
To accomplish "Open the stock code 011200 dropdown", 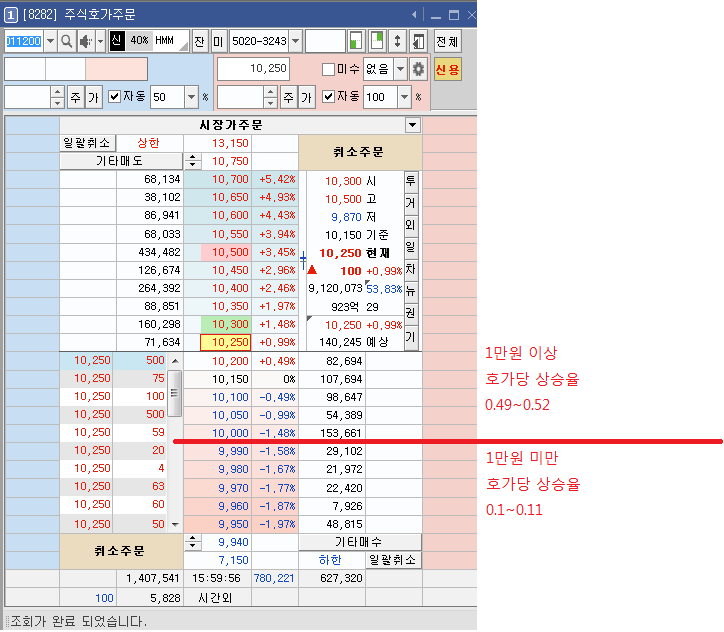I will pos(50,42).
